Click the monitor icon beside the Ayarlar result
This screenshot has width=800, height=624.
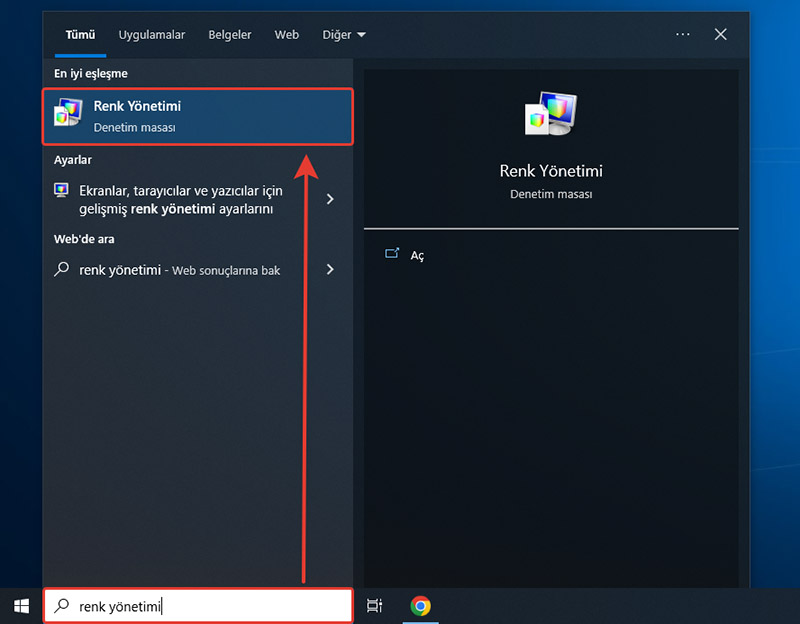62,190
